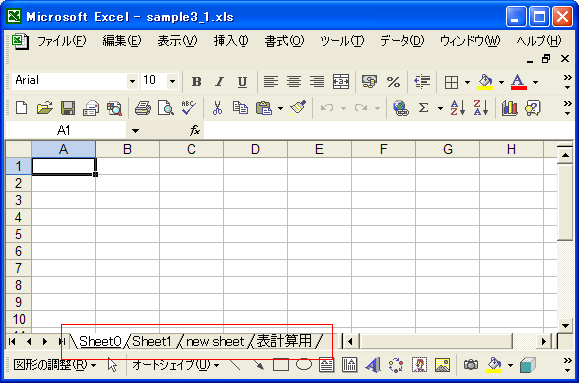This screenshot has width=579, height=383.
Task: Decrease indent icon
Action: pyautogui.click(x=422, y=82)
